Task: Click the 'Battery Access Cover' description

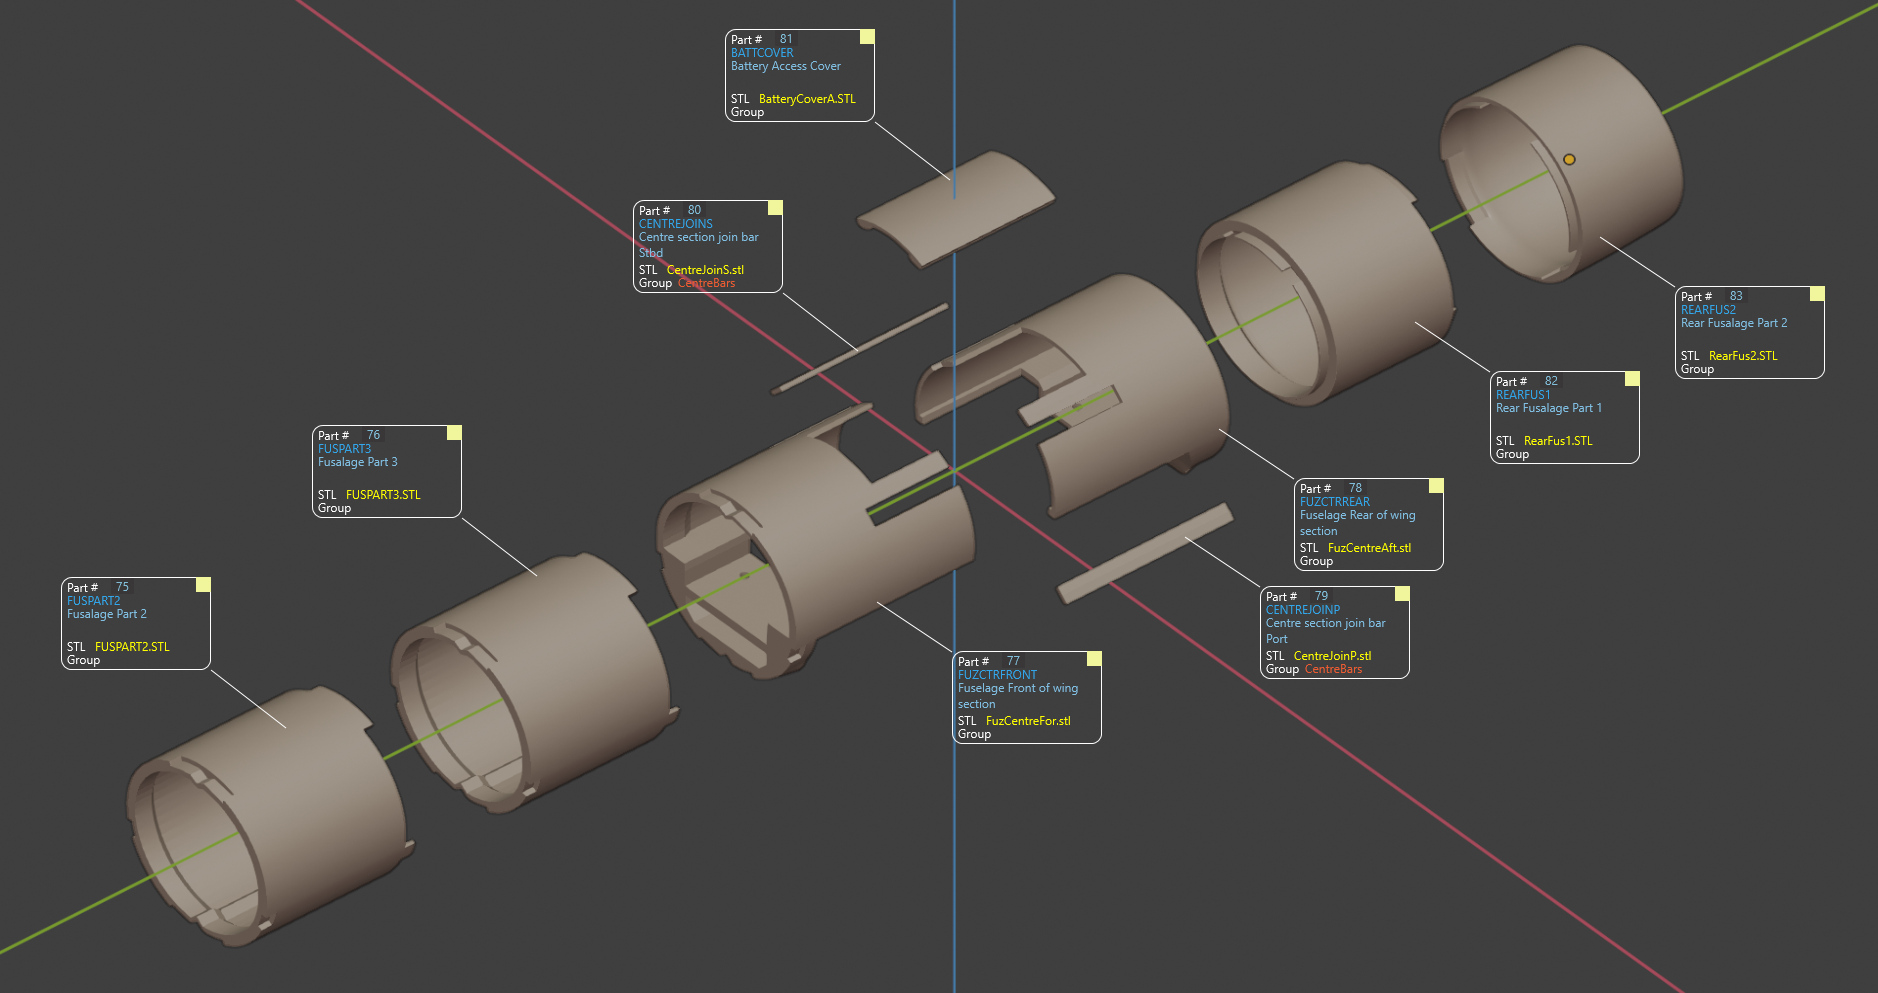Action: click(786, 66)
